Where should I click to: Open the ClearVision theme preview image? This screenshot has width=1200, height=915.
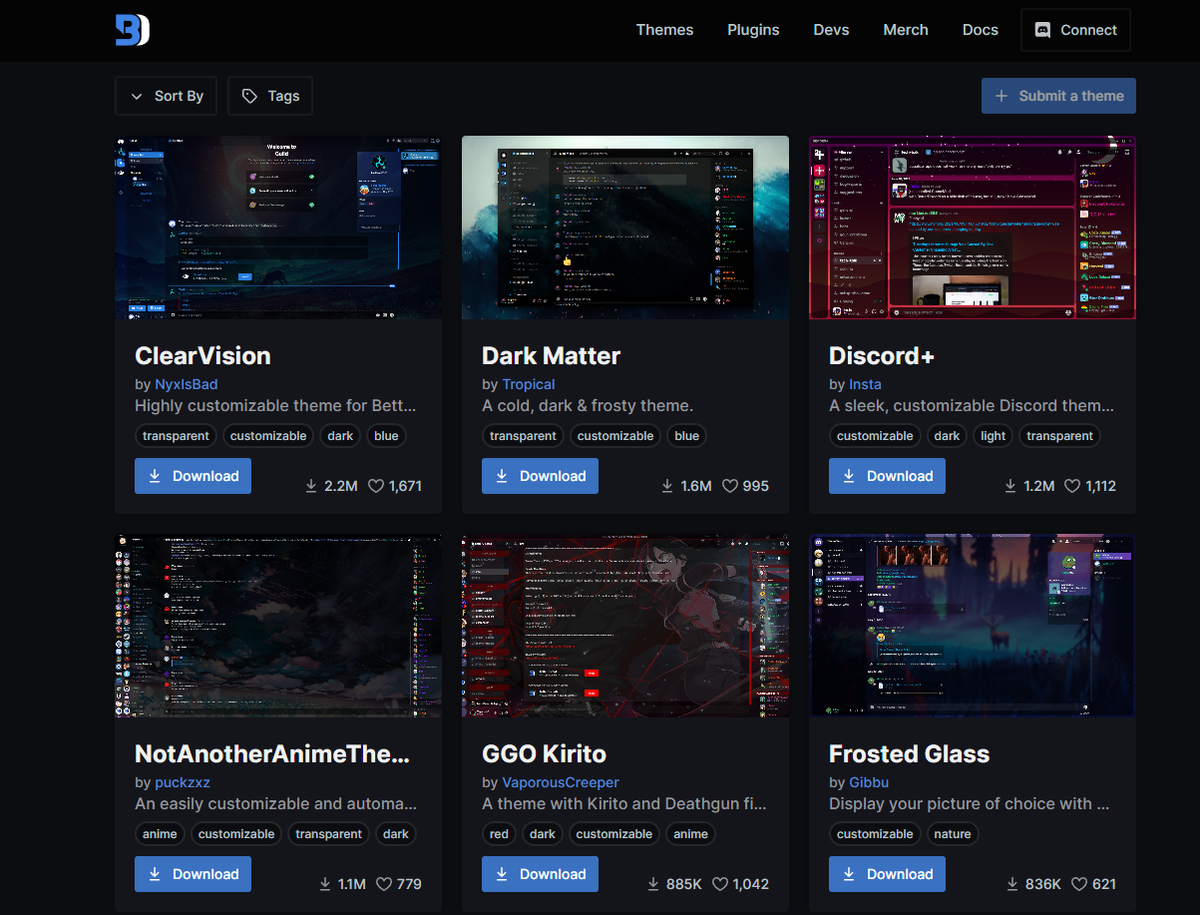tap(278, 228)
